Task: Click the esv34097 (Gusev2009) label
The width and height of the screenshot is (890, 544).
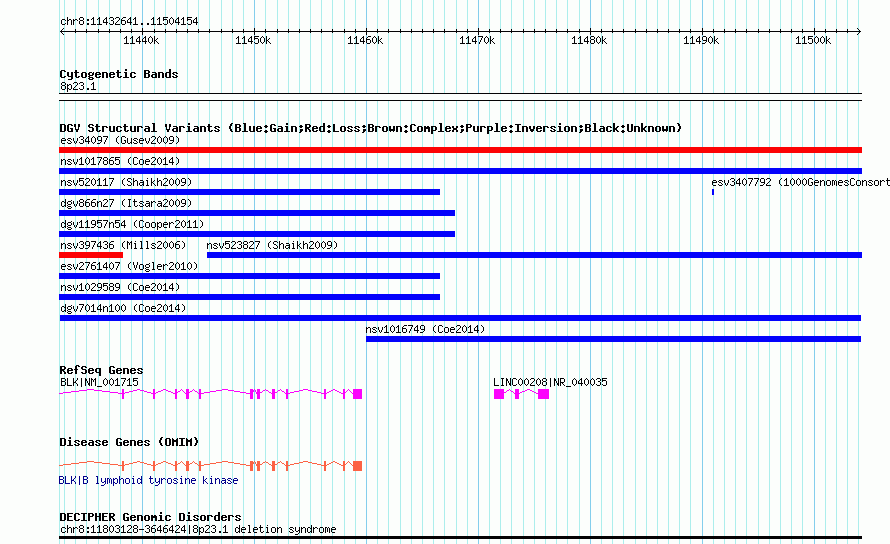Action: (120, 140)
